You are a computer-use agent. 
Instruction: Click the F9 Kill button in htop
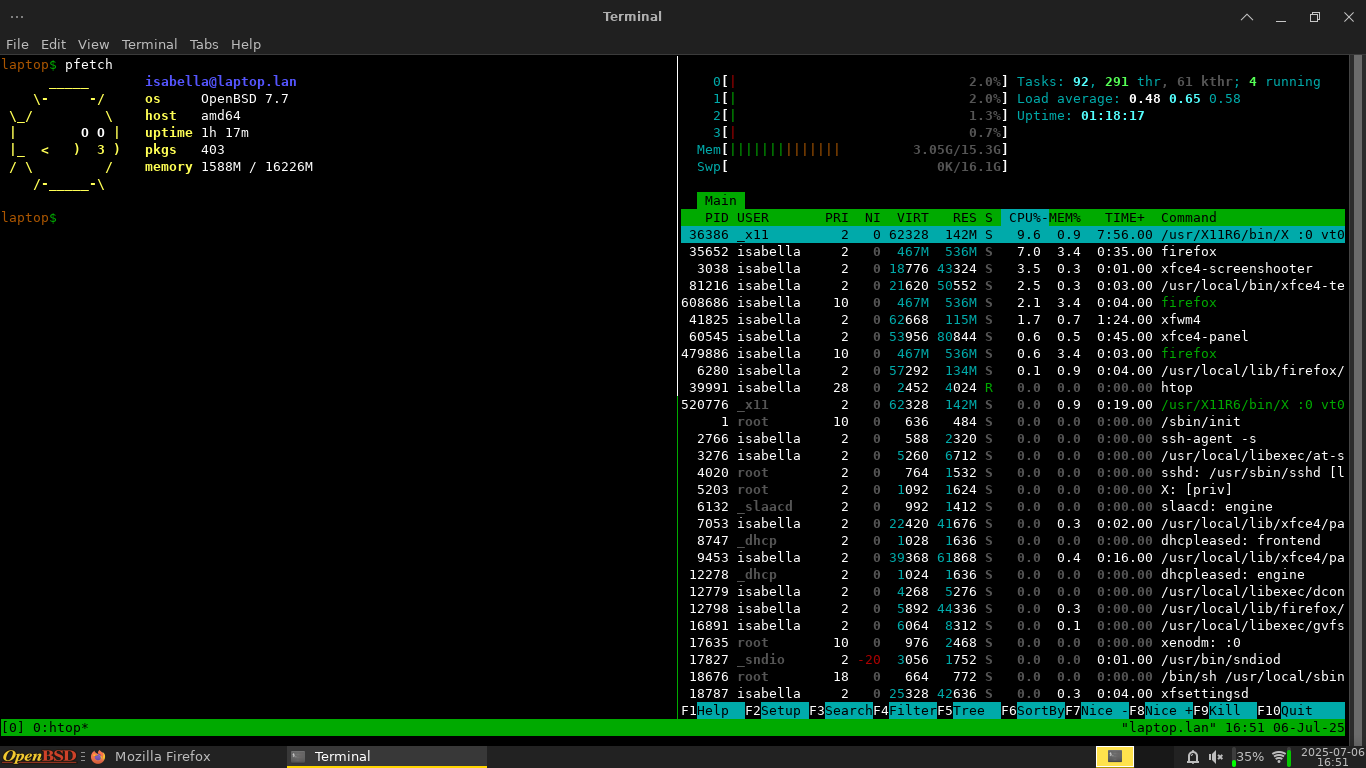[x=1225, y=711]
